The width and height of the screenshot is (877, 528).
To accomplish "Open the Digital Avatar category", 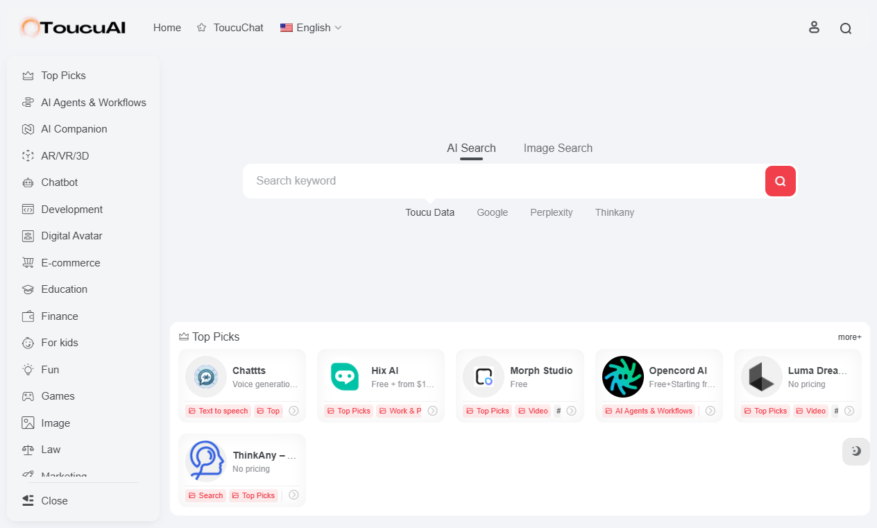I will click(x=62, y=236).
